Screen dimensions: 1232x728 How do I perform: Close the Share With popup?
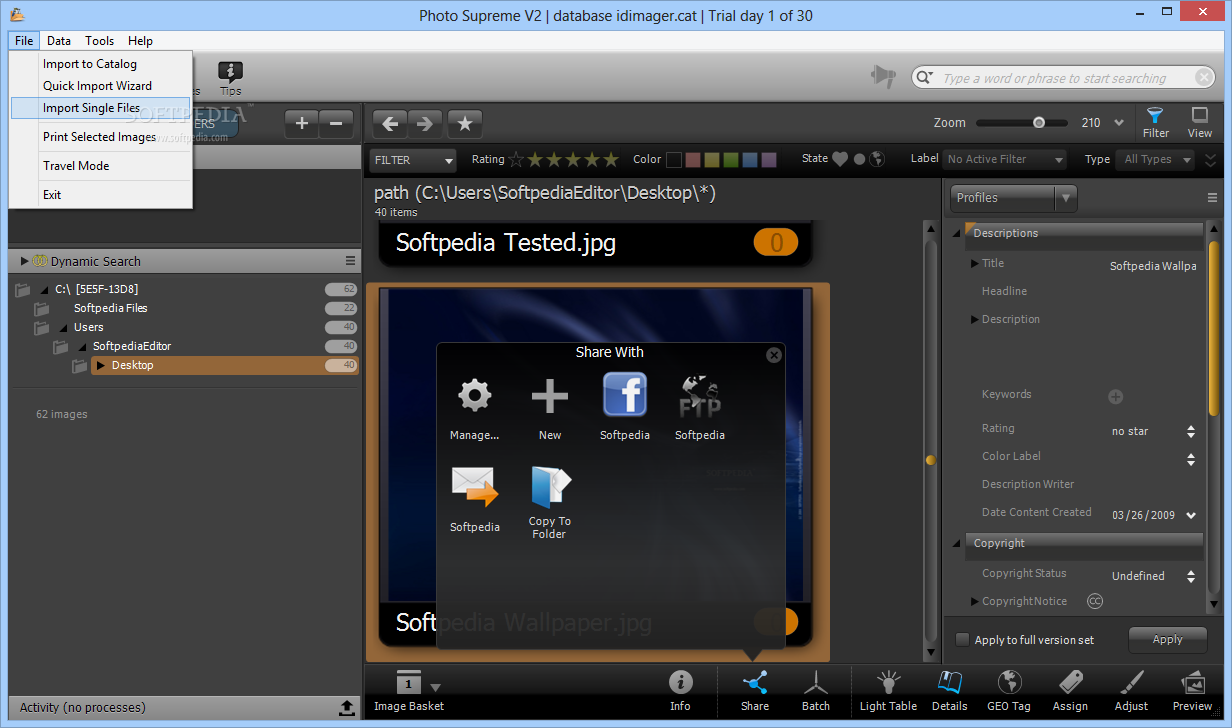point(773,355)
